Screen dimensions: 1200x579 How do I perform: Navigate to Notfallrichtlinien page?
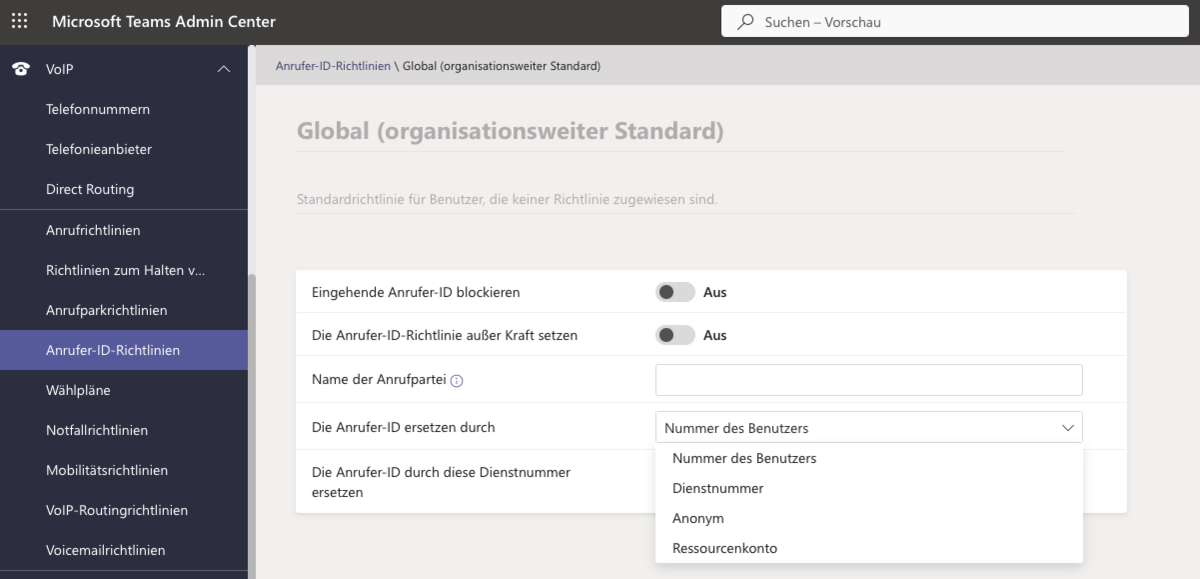(x=97, y=430)
